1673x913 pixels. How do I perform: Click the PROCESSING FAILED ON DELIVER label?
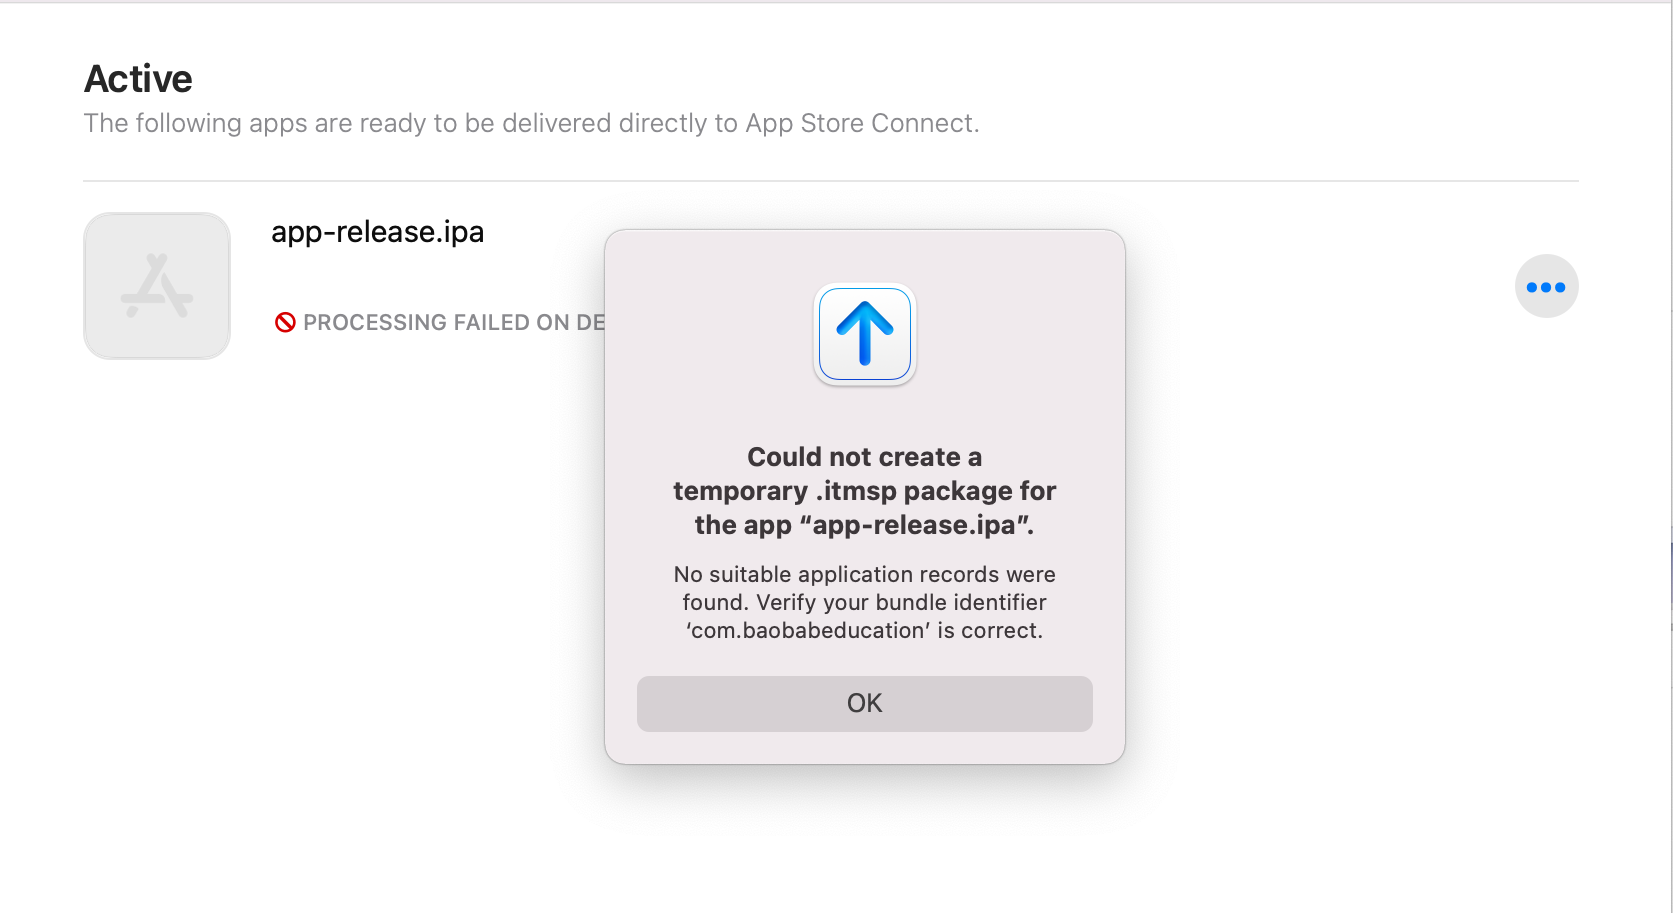point(450,322)
